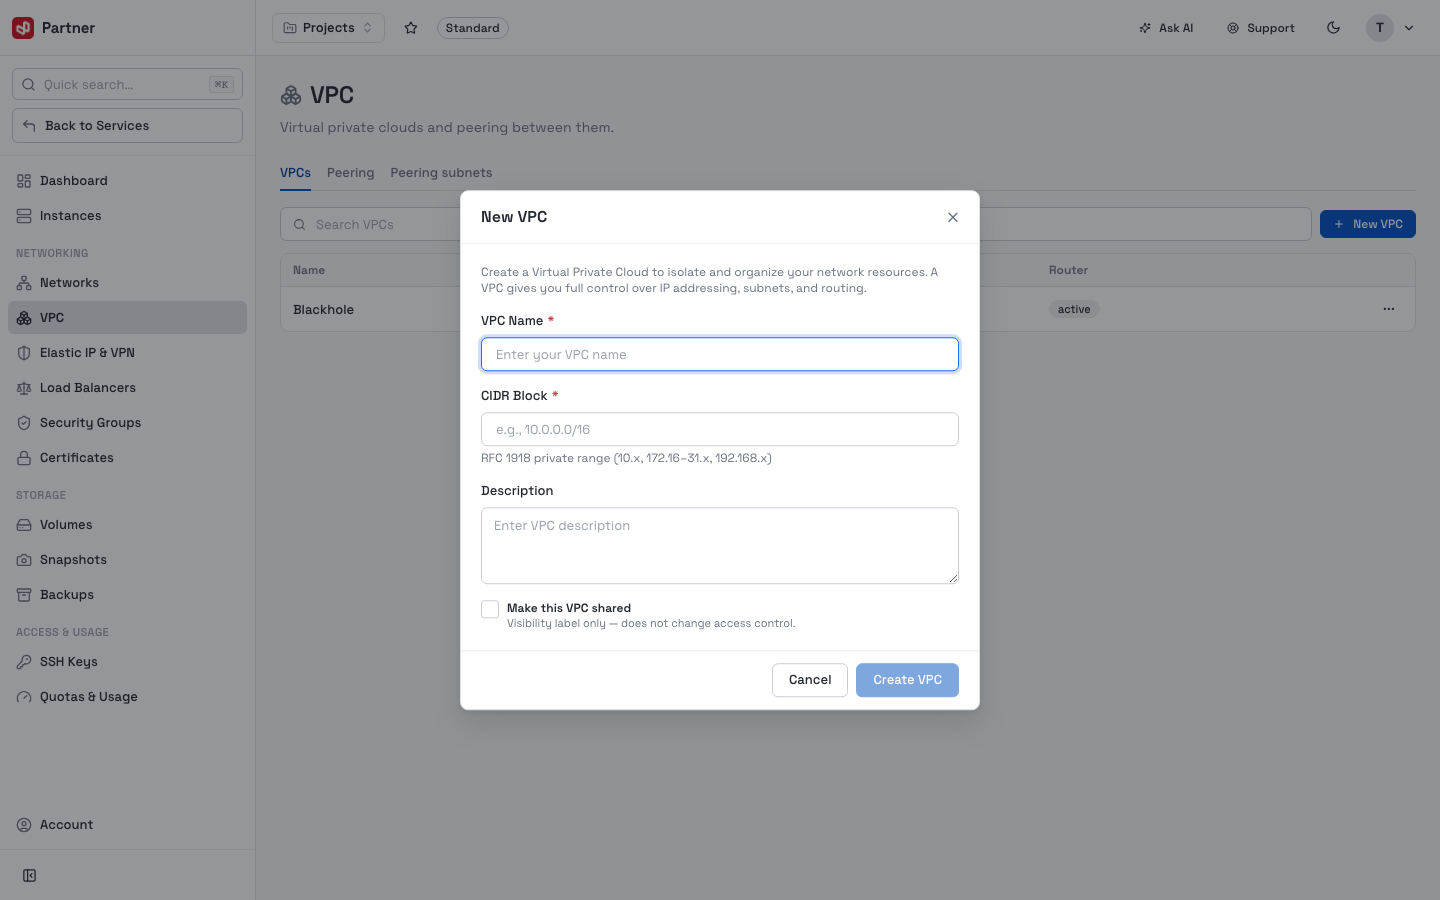This screenshot has width=1440, height=900.
Task: Open Ask AI sparkle button
Action: point(1166,28)
